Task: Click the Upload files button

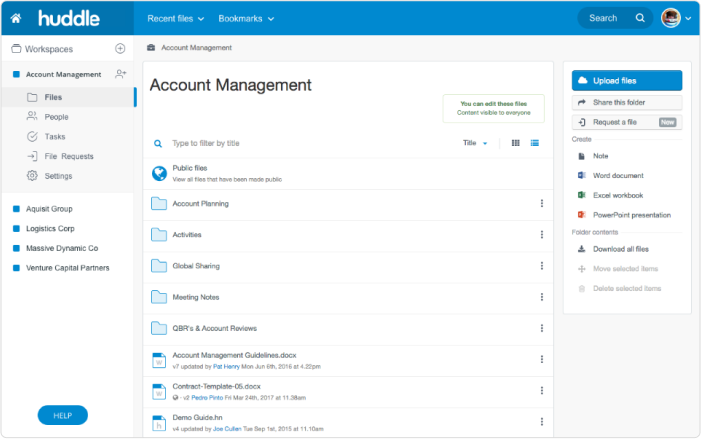Action: pos(627,80)
